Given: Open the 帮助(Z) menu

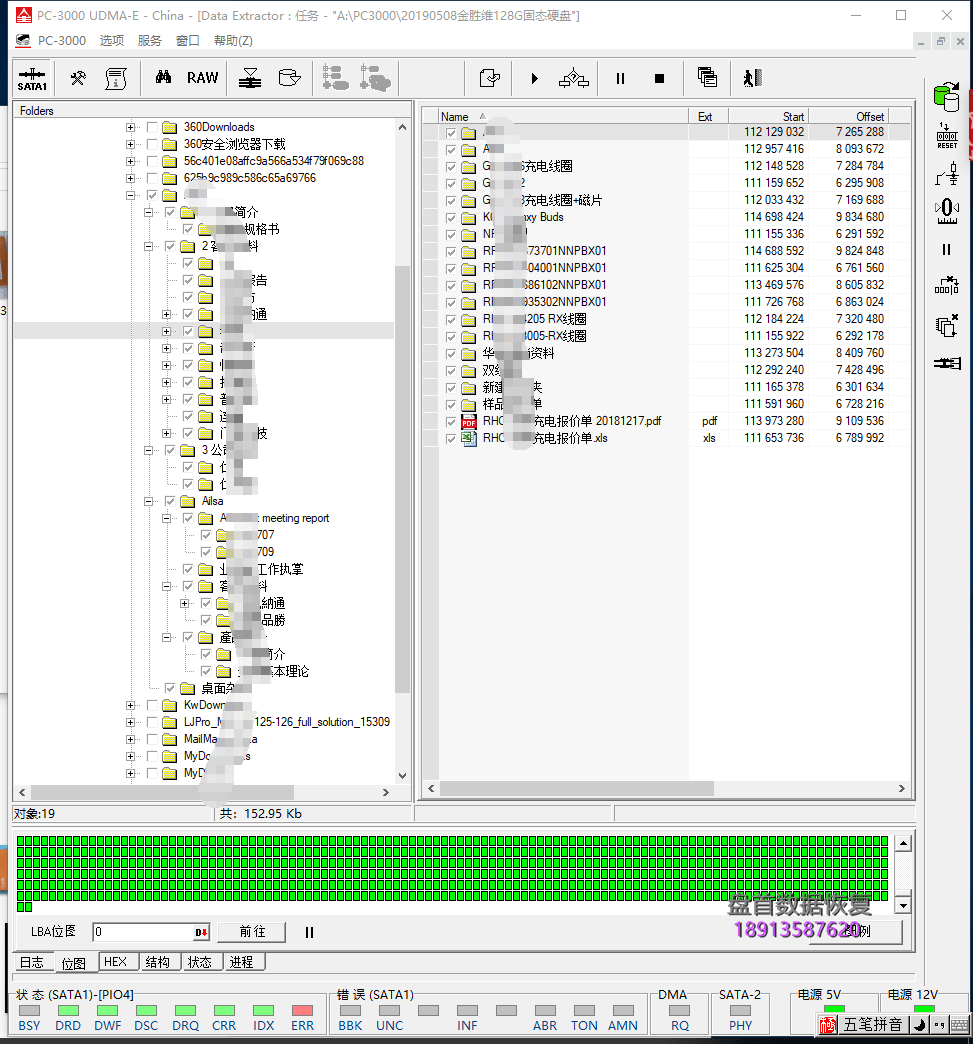Looking at the screenshot, I should pyautogui.click(x=233, y=41).
